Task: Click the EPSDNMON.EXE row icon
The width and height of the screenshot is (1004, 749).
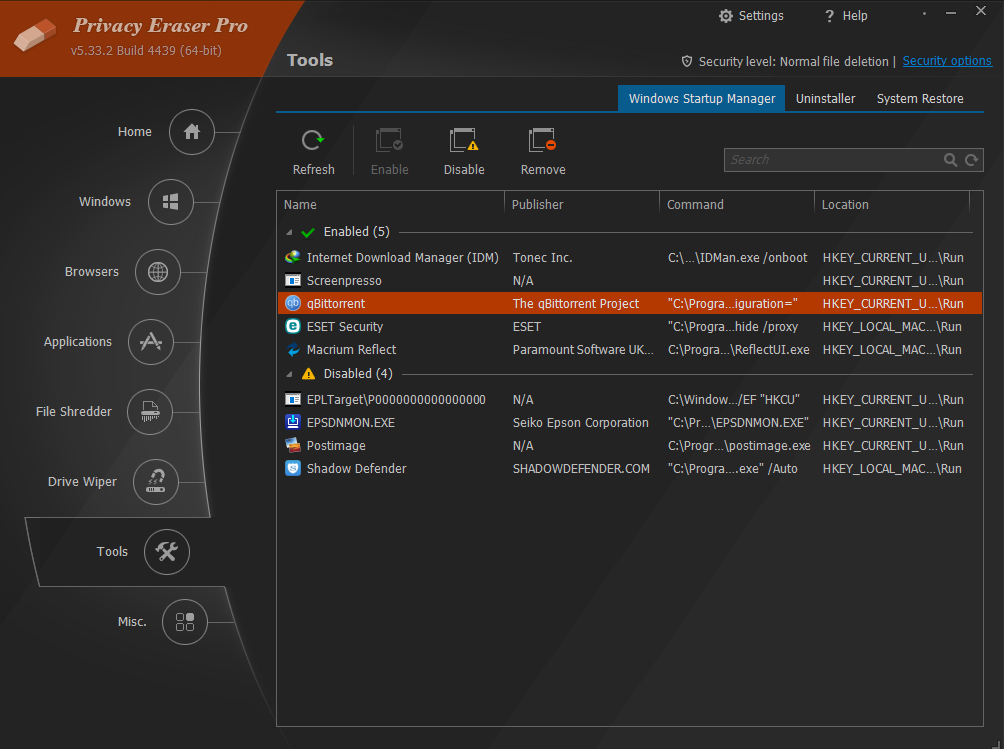Action: click(293, 423)
